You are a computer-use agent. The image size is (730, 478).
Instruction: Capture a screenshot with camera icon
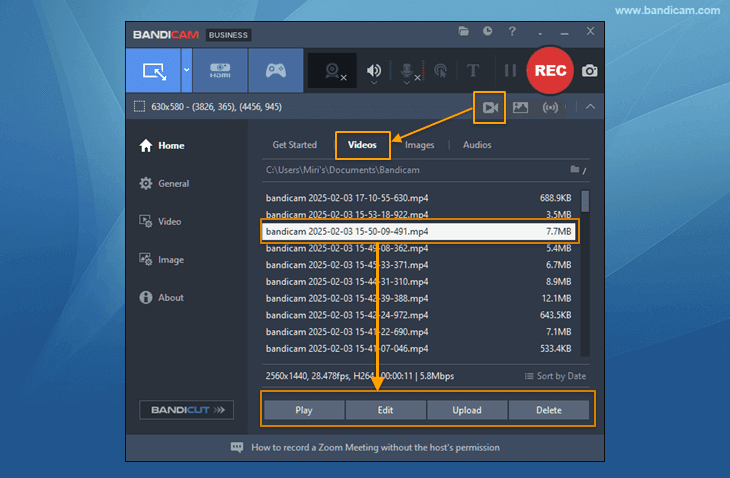589,71
